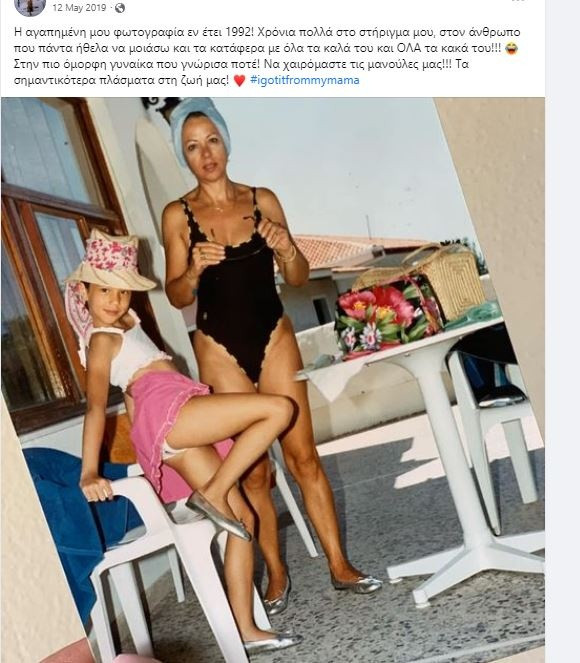Click the text line starting 'που πάντα ήθελα'

[x=257, y=48]
